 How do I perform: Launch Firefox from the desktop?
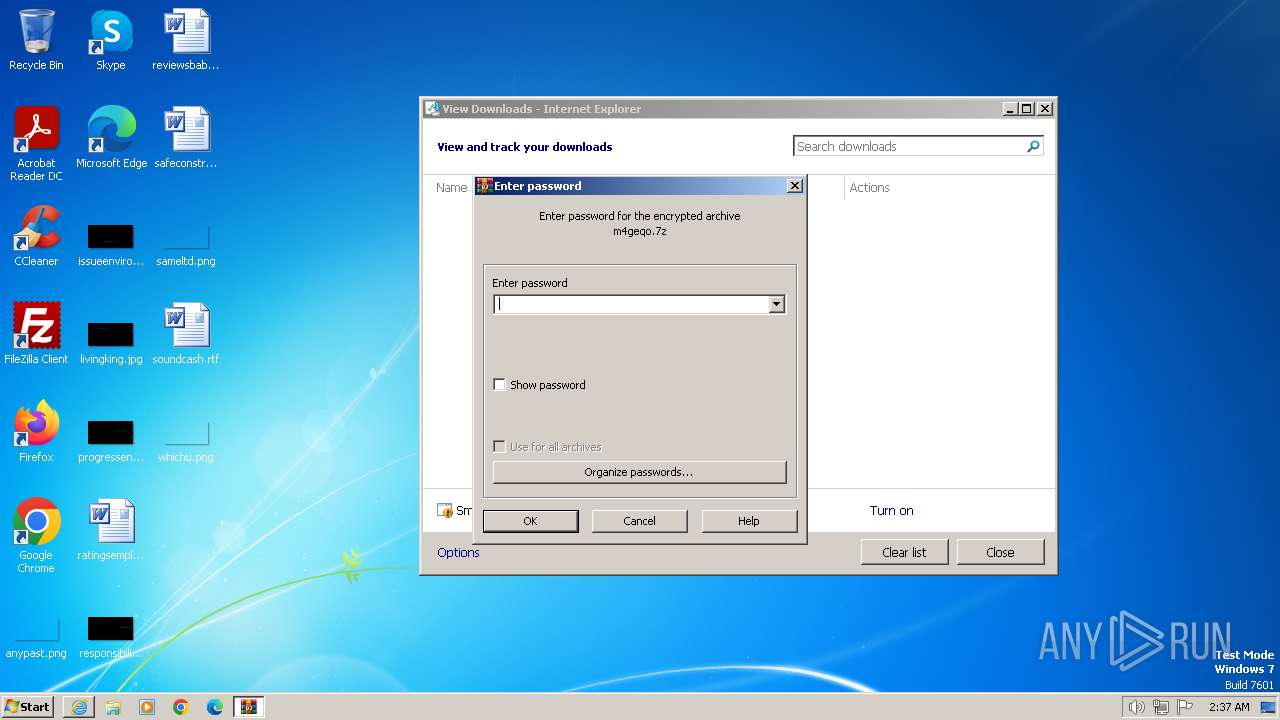36,432
